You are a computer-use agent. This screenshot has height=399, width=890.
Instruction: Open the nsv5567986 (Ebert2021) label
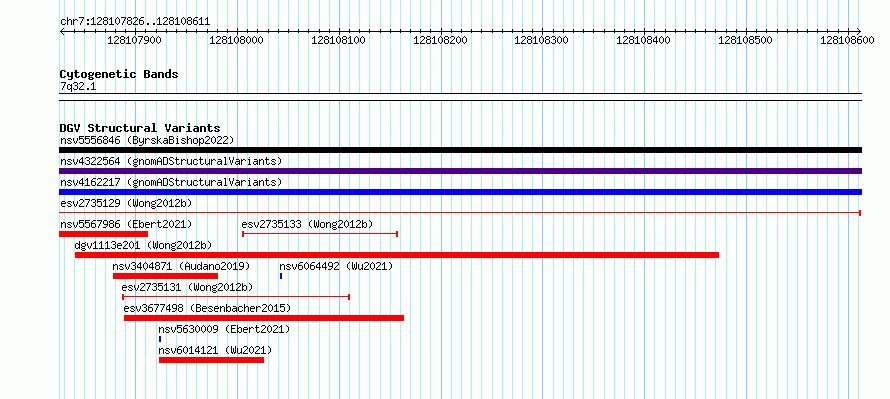(126, 224)
